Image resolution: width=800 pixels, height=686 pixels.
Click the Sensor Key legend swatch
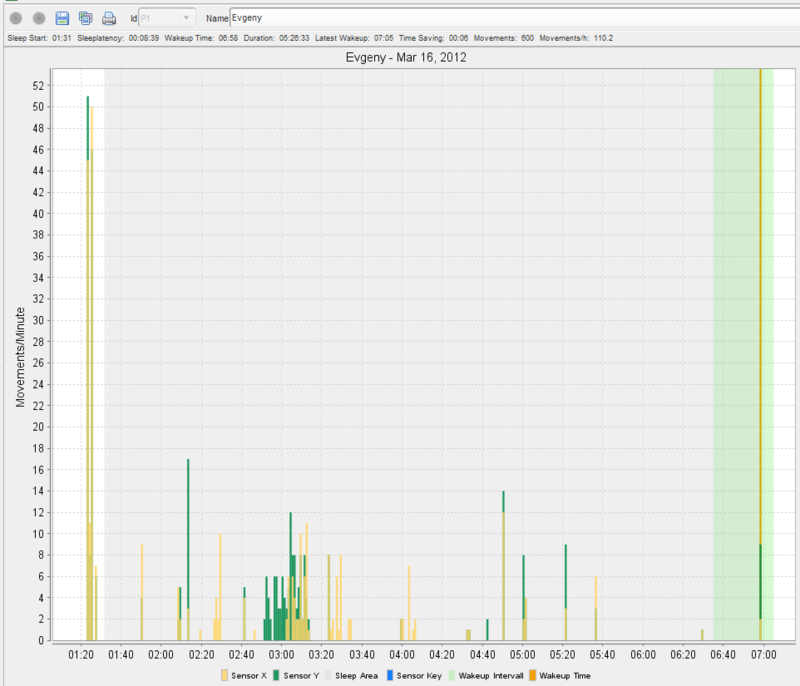(390, 675)
